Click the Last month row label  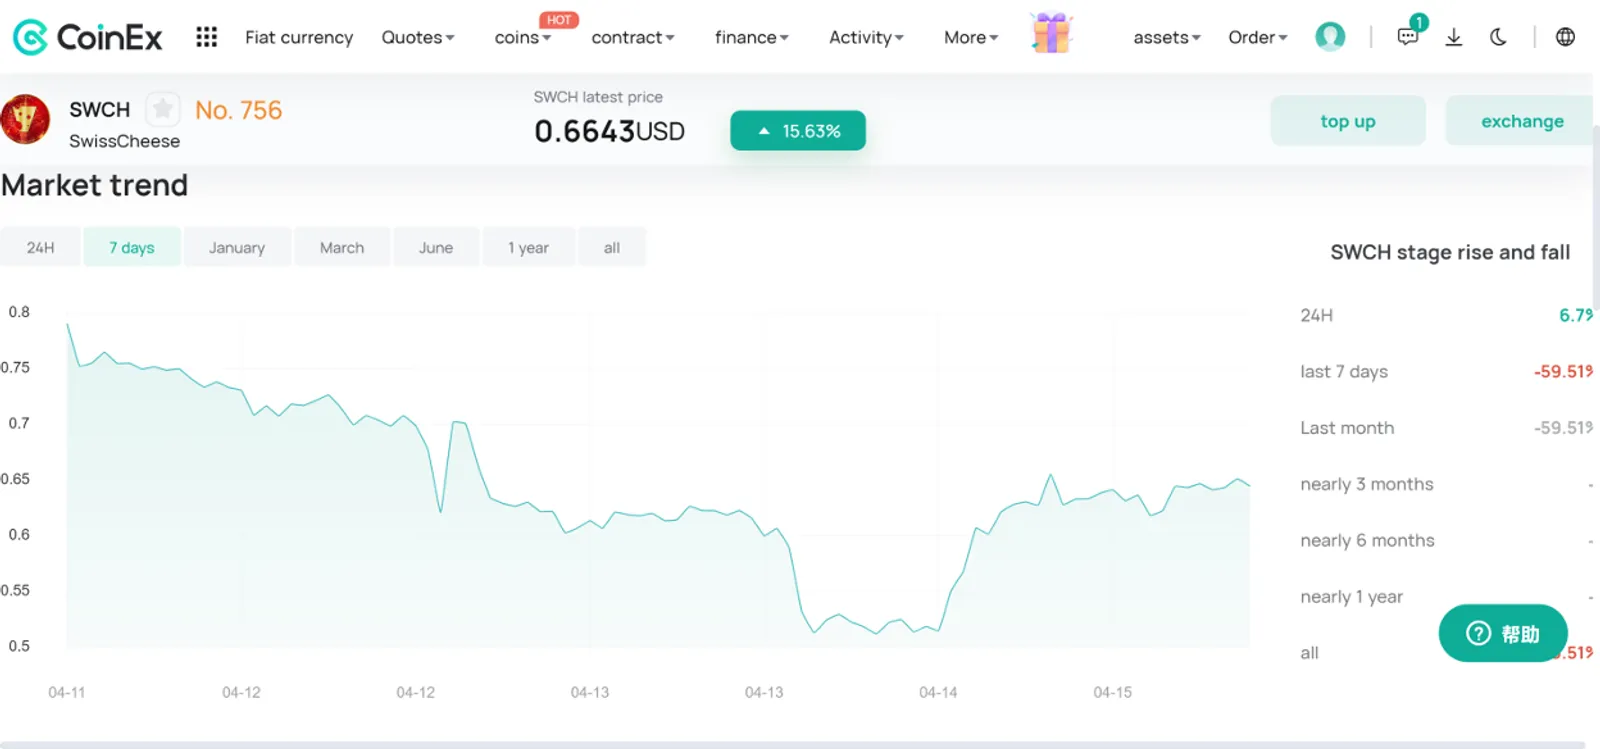pos(1347,428)
